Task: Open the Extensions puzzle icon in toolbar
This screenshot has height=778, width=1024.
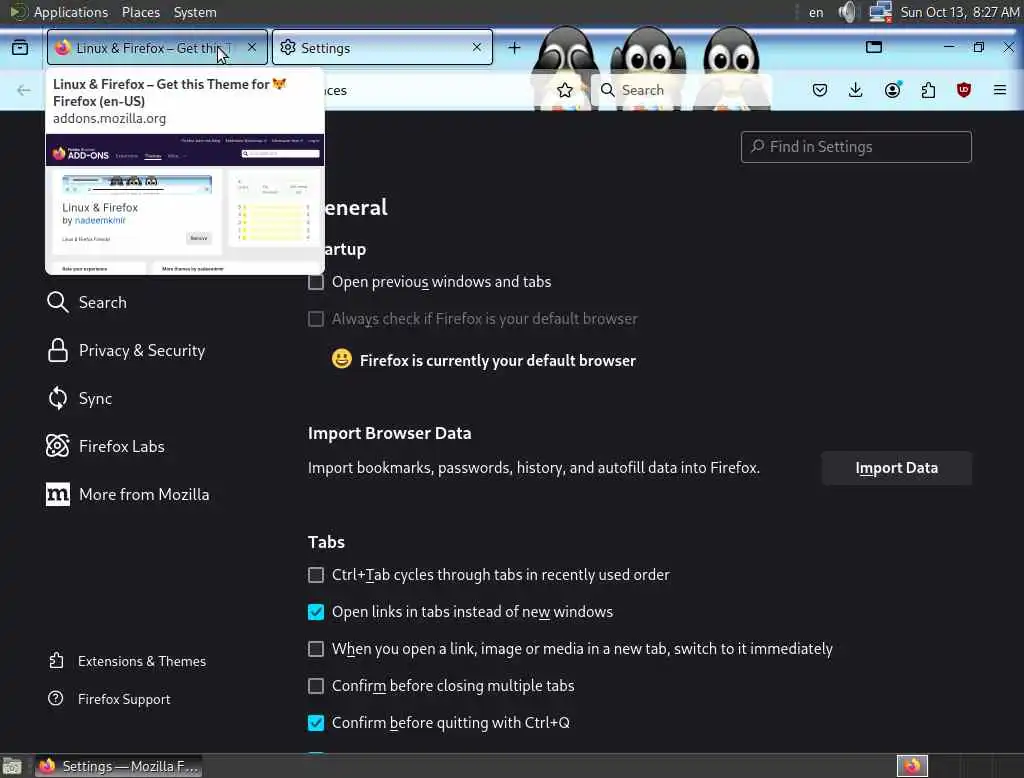Action: 928,90
